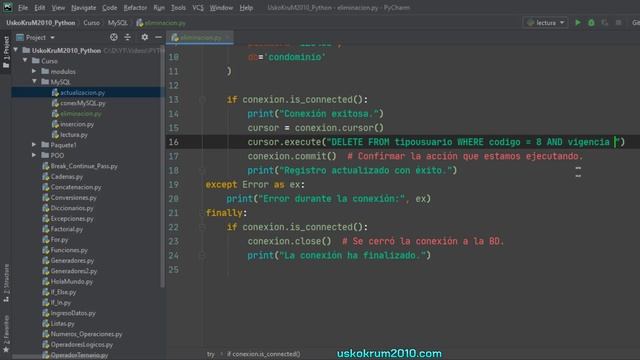Collapse the Curso folder
This screenshot has height=360, width=640.
[x=25, y=61]
